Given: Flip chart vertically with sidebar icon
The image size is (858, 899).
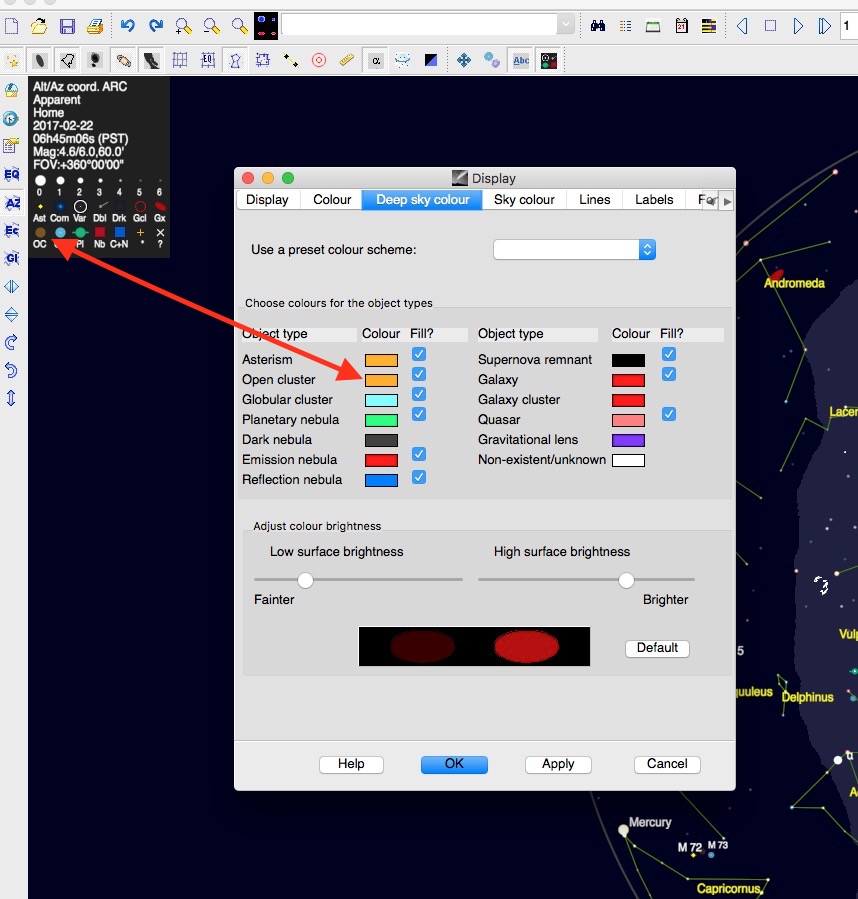Looking at the screenshot, I should [11, 314].
